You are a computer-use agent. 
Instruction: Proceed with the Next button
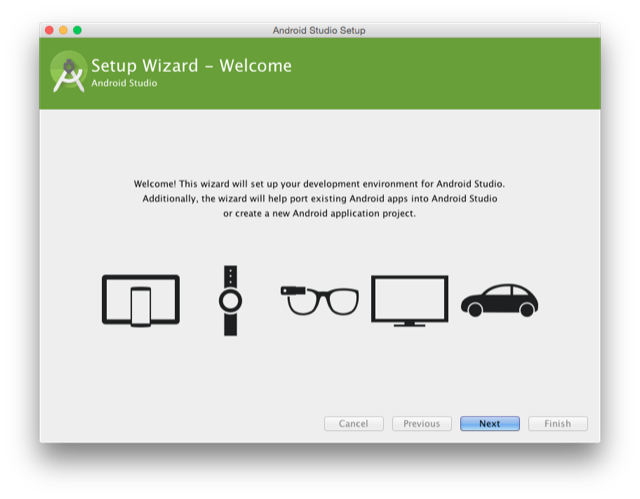tap(490, 424)
